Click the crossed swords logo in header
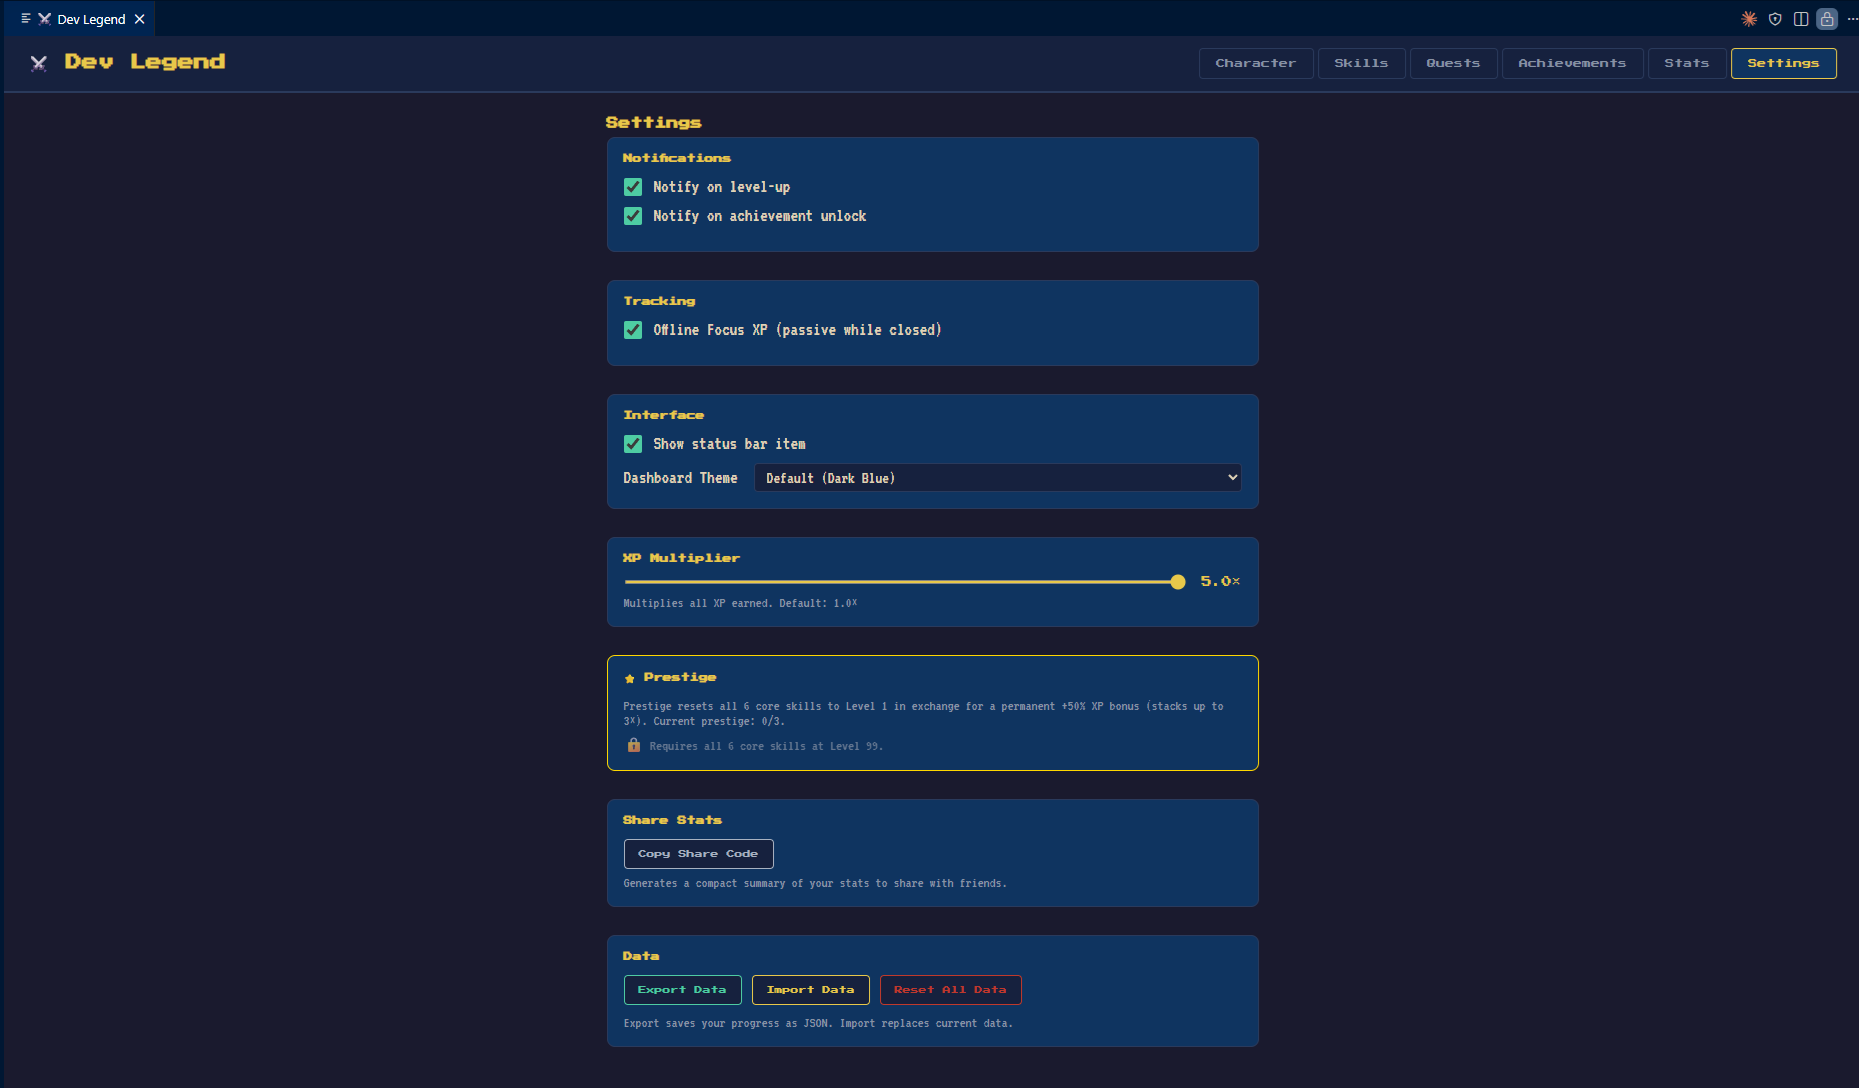The height and width of the screenshot is (1088, 1859). click(x=39, y=63)
